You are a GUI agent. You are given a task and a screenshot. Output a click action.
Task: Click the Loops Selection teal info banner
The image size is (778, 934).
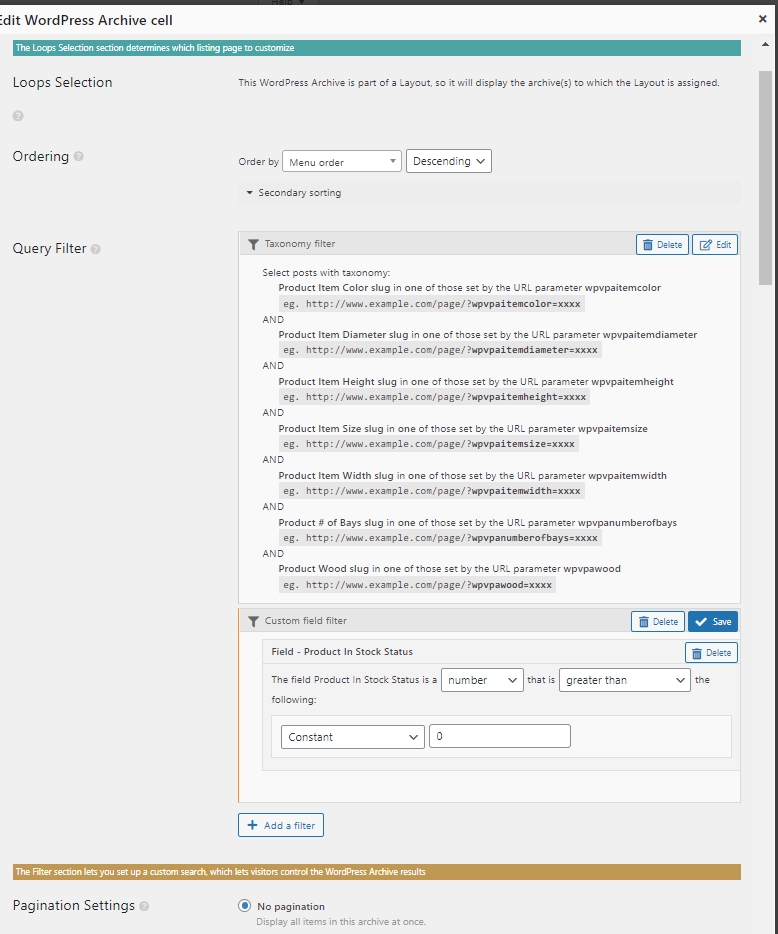click(x=376, y=48)
